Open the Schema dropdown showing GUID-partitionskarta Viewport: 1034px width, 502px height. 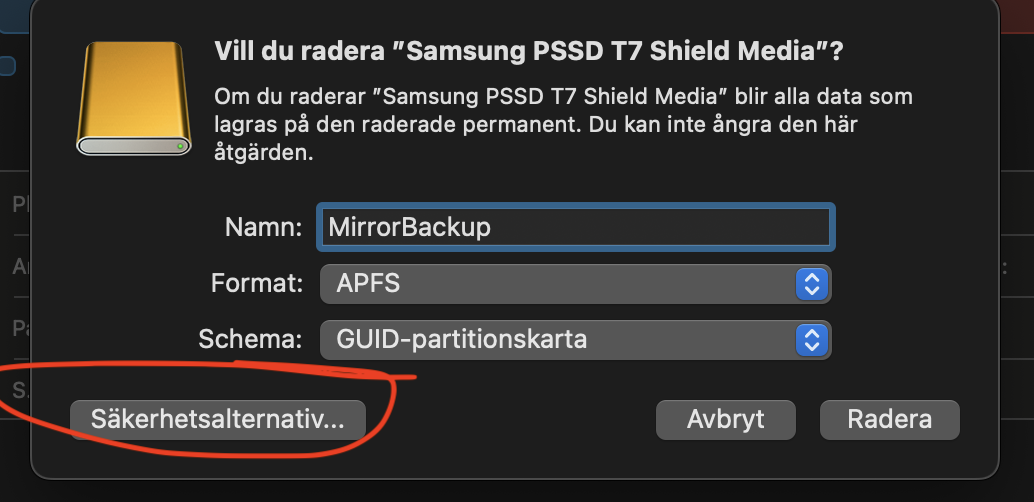576,340
